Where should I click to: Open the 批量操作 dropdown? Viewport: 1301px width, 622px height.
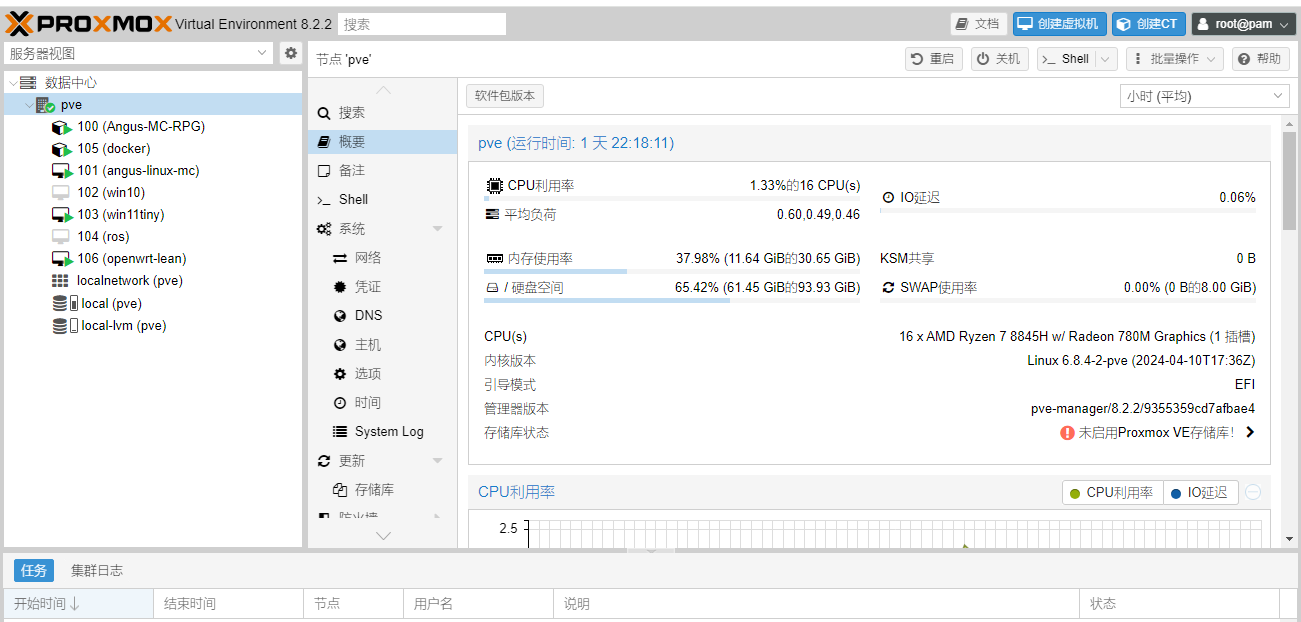[x=1174, y=59]
